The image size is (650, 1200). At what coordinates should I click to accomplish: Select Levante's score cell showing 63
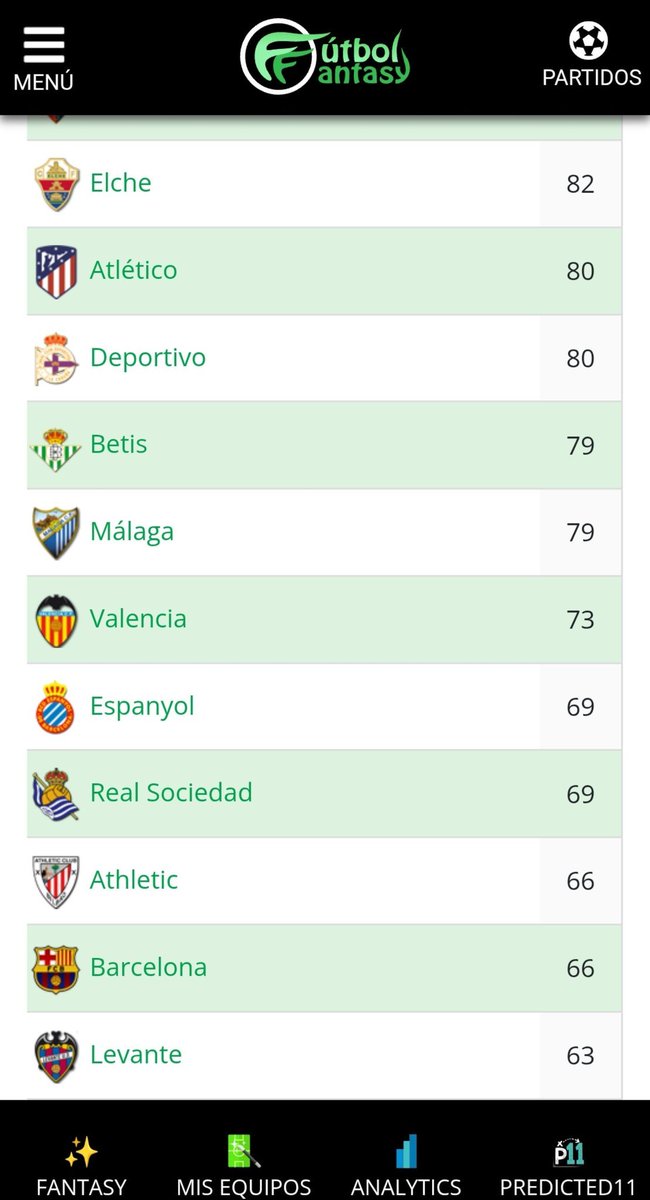click(580, 1056)
